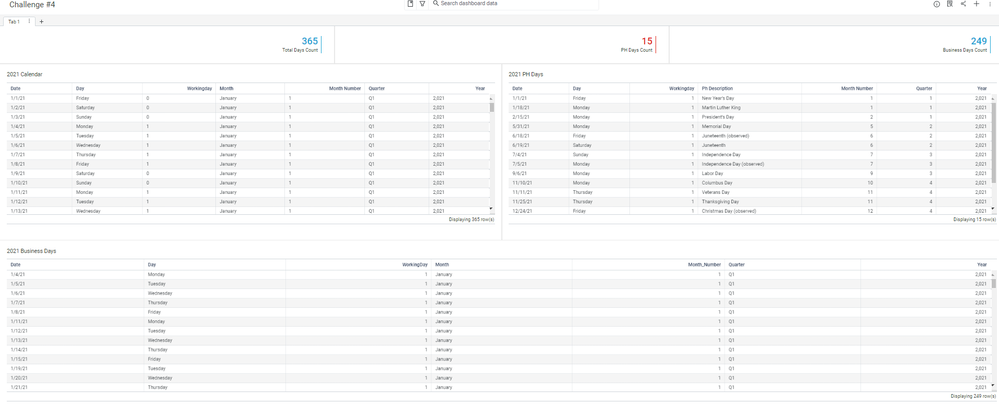Open the dashboard filter funnel icon

422,4
